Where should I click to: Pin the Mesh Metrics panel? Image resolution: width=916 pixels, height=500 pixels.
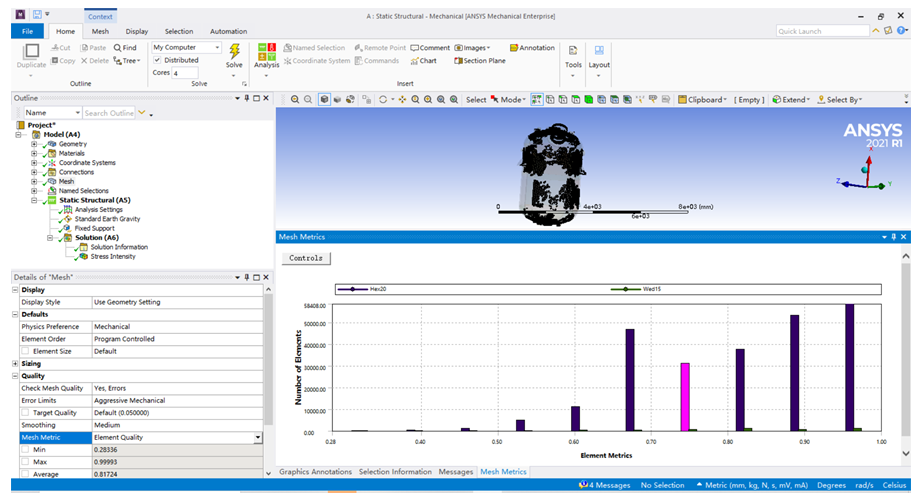pyautogui.click(x=893, y=237)
